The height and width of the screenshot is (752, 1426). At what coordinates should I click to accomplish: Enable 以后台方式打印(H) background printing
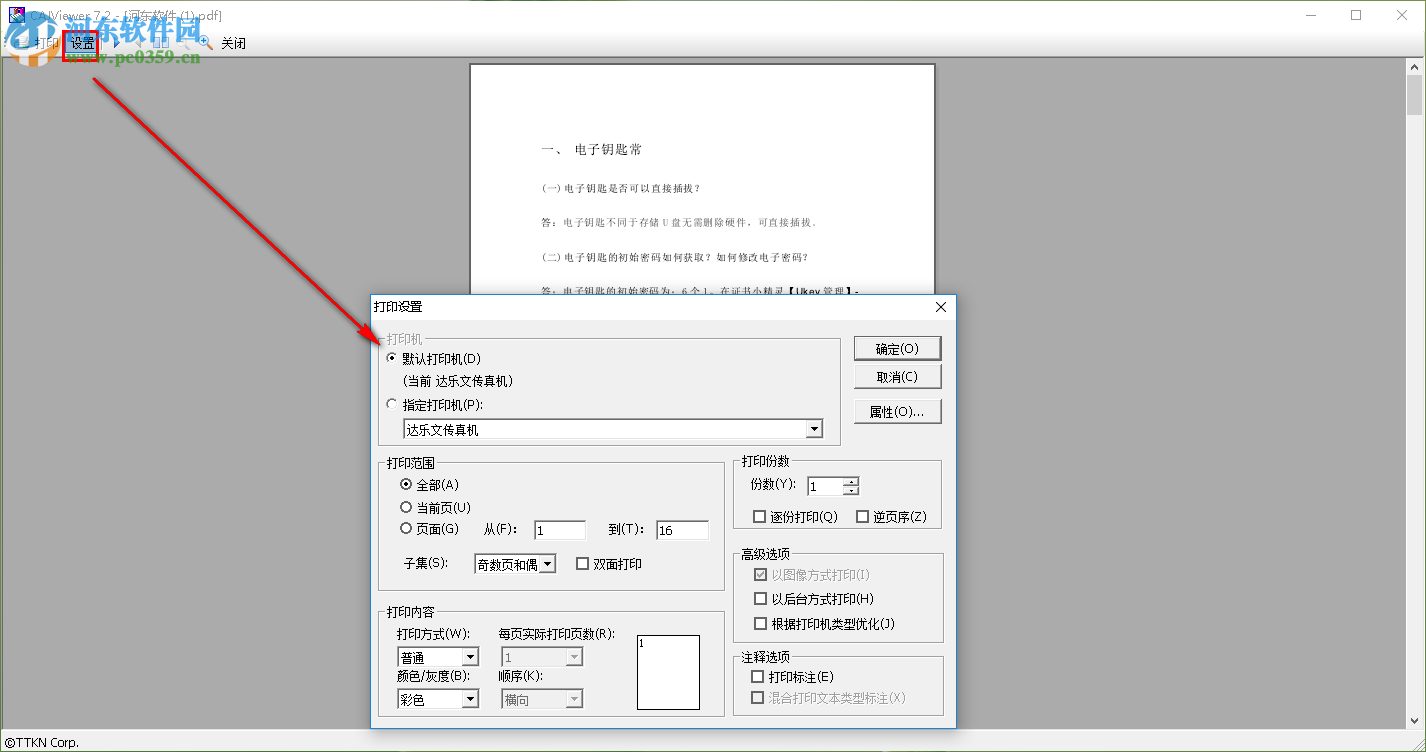point(761,597)
